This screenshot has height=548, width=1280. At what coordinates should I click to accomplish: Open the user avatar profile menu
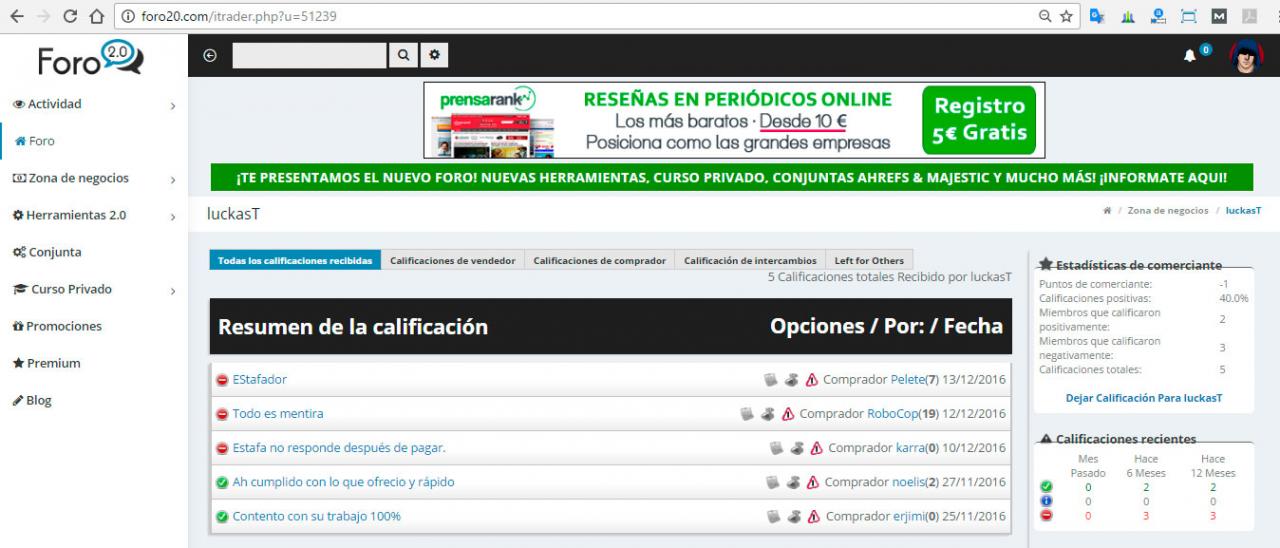[x=1246, y=57]
